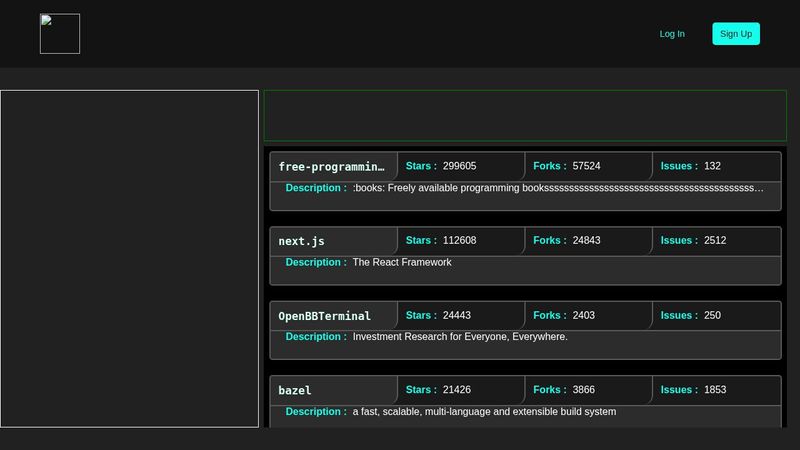Click bazel Issues count 1853
800x450 pixels.
point(715,389)
